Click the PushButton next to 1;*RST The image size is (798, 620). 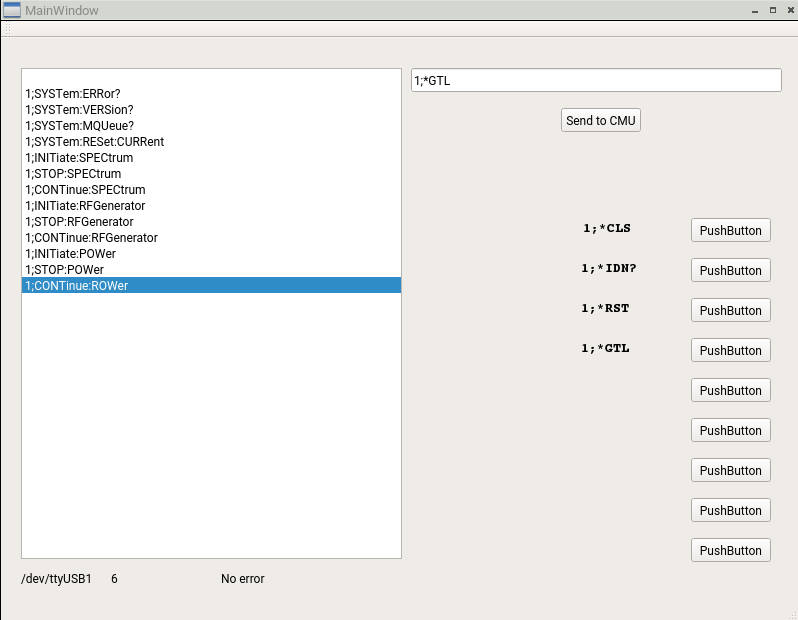[x=730, y=310]
